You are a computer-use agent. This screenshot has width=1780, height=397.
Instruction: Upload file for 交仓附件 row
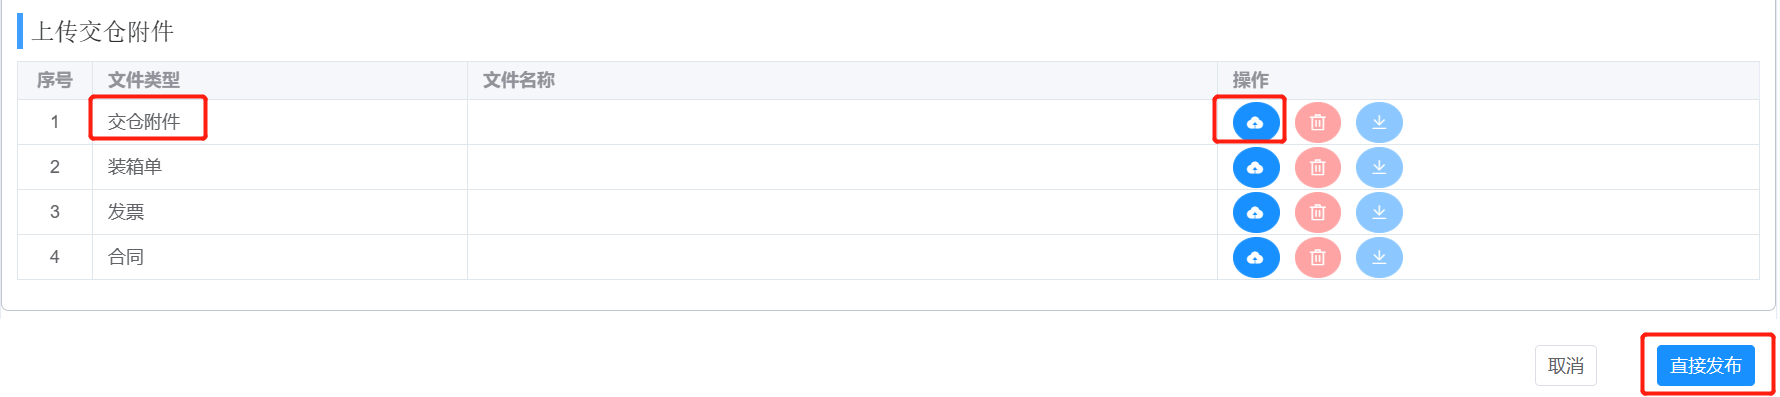[x=1256, y=122]
